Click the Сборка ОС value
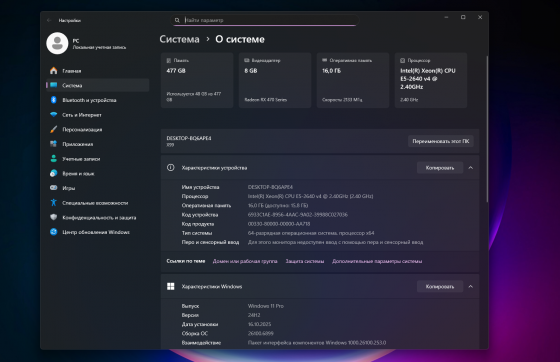The height and width of the screenshot is (362, 560). [261, 333]
